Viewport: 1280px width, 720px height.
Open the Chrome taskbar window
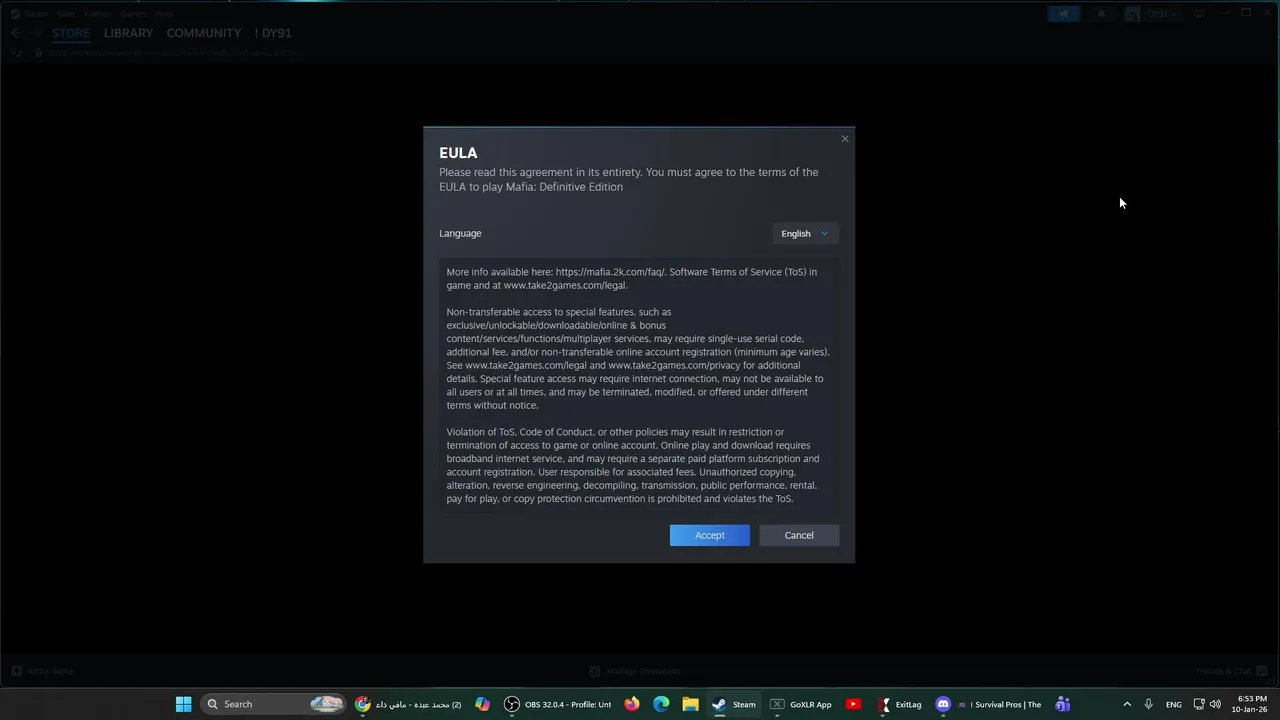click(409, 704)
